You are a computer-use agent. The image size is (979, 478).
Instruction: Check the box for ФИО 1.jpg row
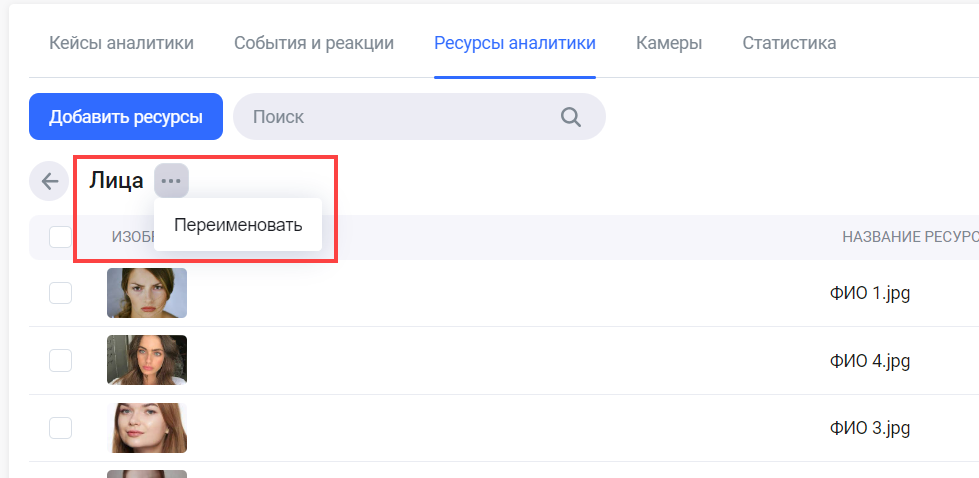pos(60,293)
